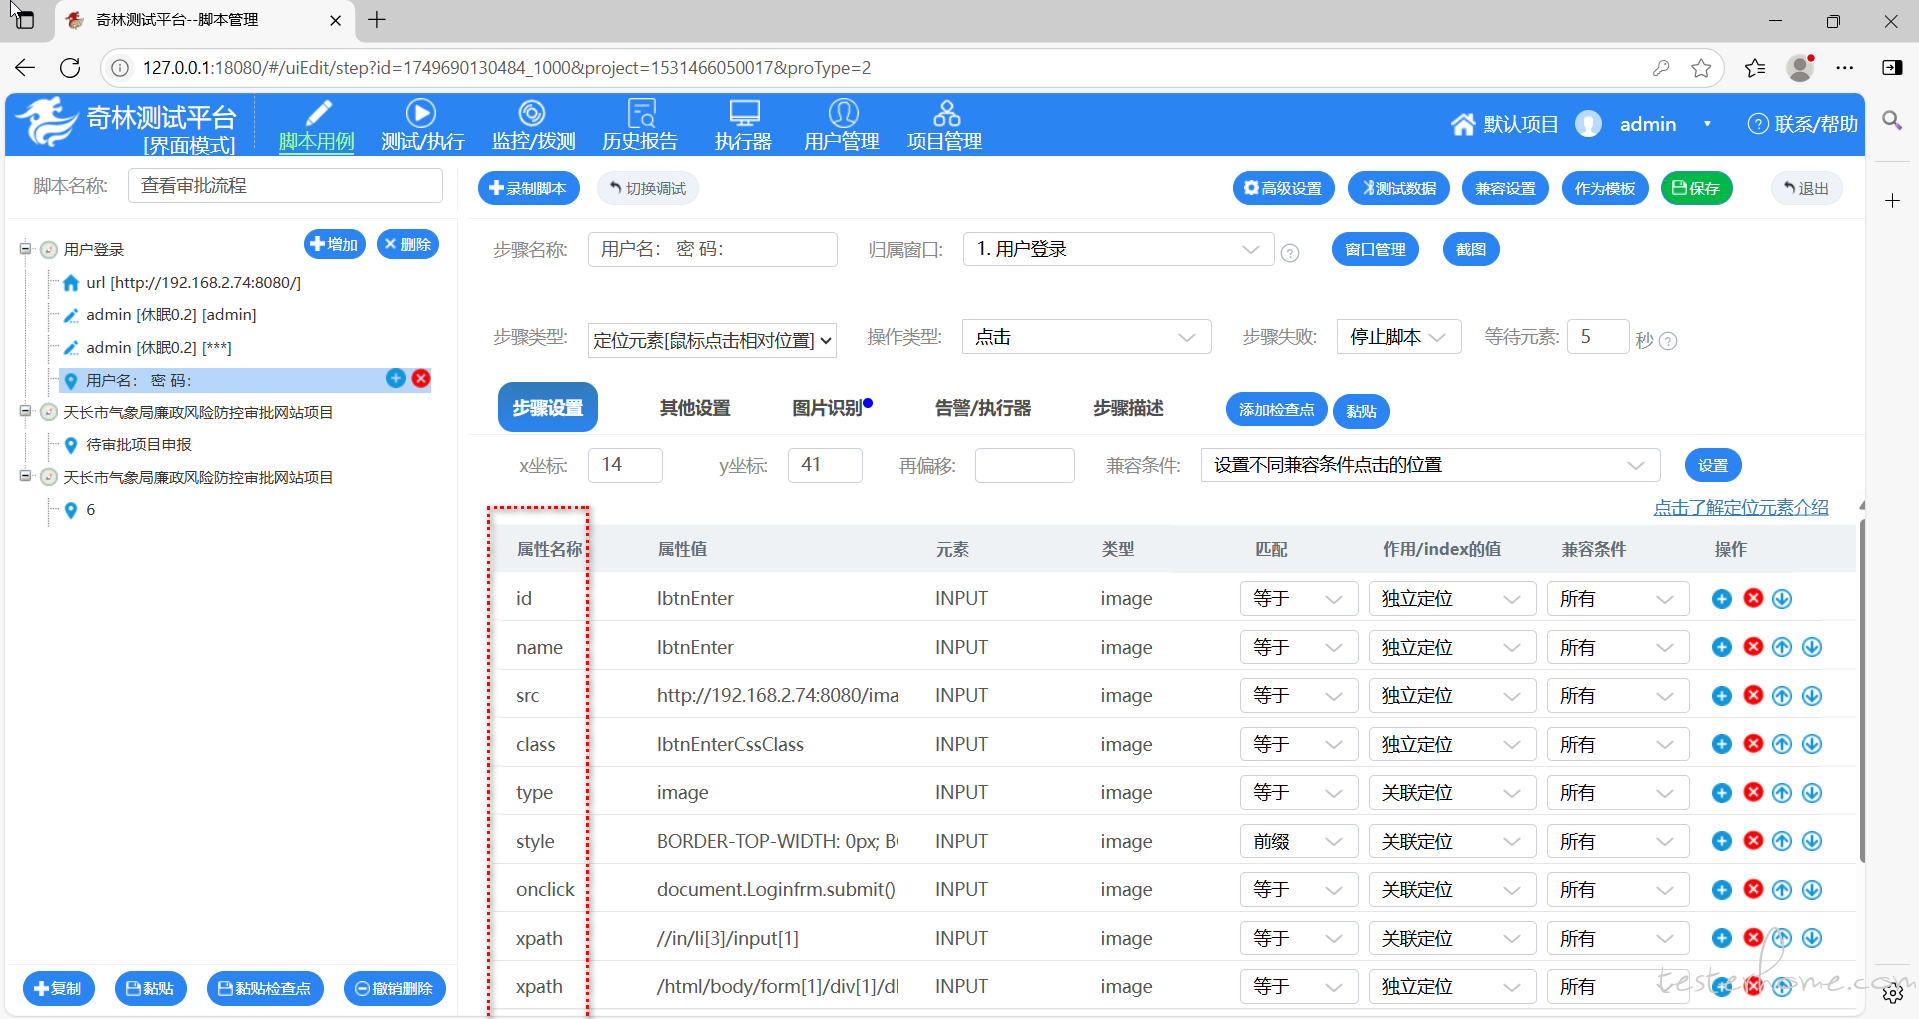1919x1019 pixels.
Task: Open the 步骤失败 dropdown showing 停止脚本
Action: [x=1398, y=337]
